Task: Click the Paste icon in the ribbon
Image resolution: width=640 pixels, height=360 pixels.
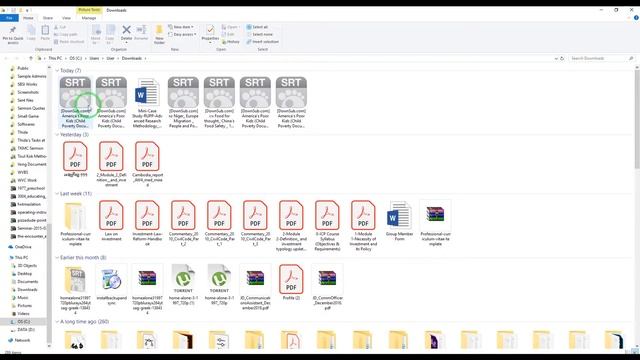Action: pos(45,30)
